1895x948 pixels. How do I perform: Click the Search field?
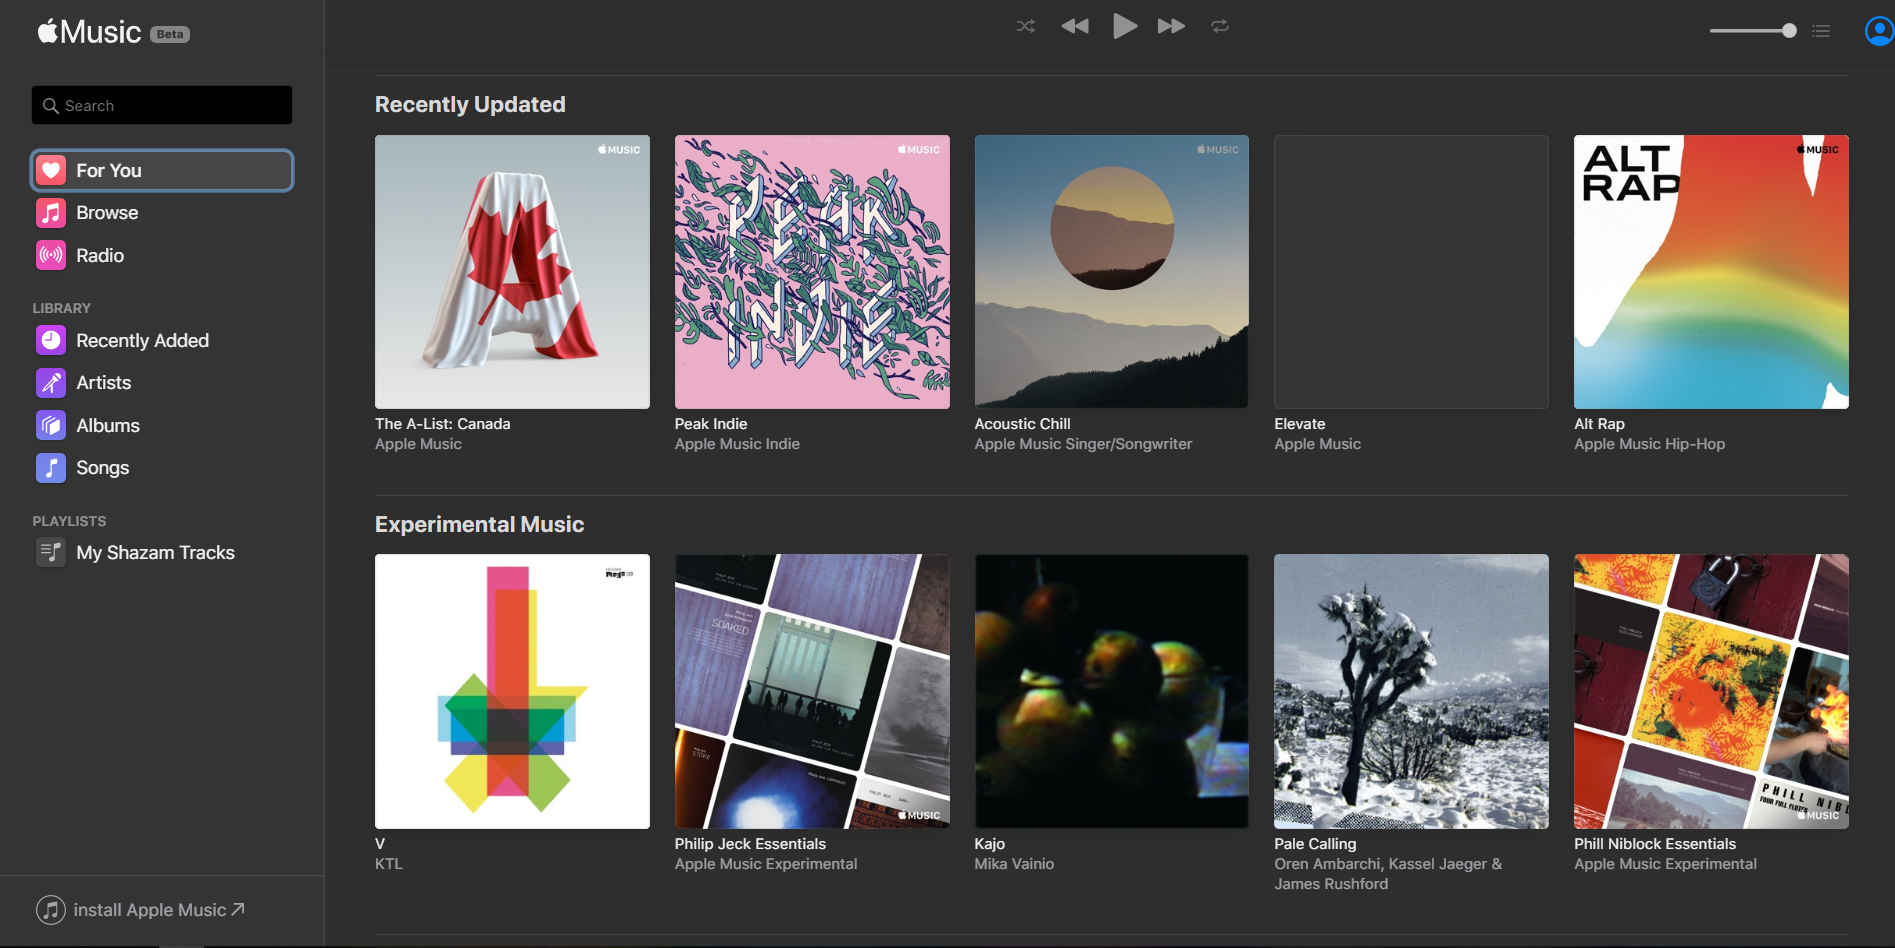point(162,105)
